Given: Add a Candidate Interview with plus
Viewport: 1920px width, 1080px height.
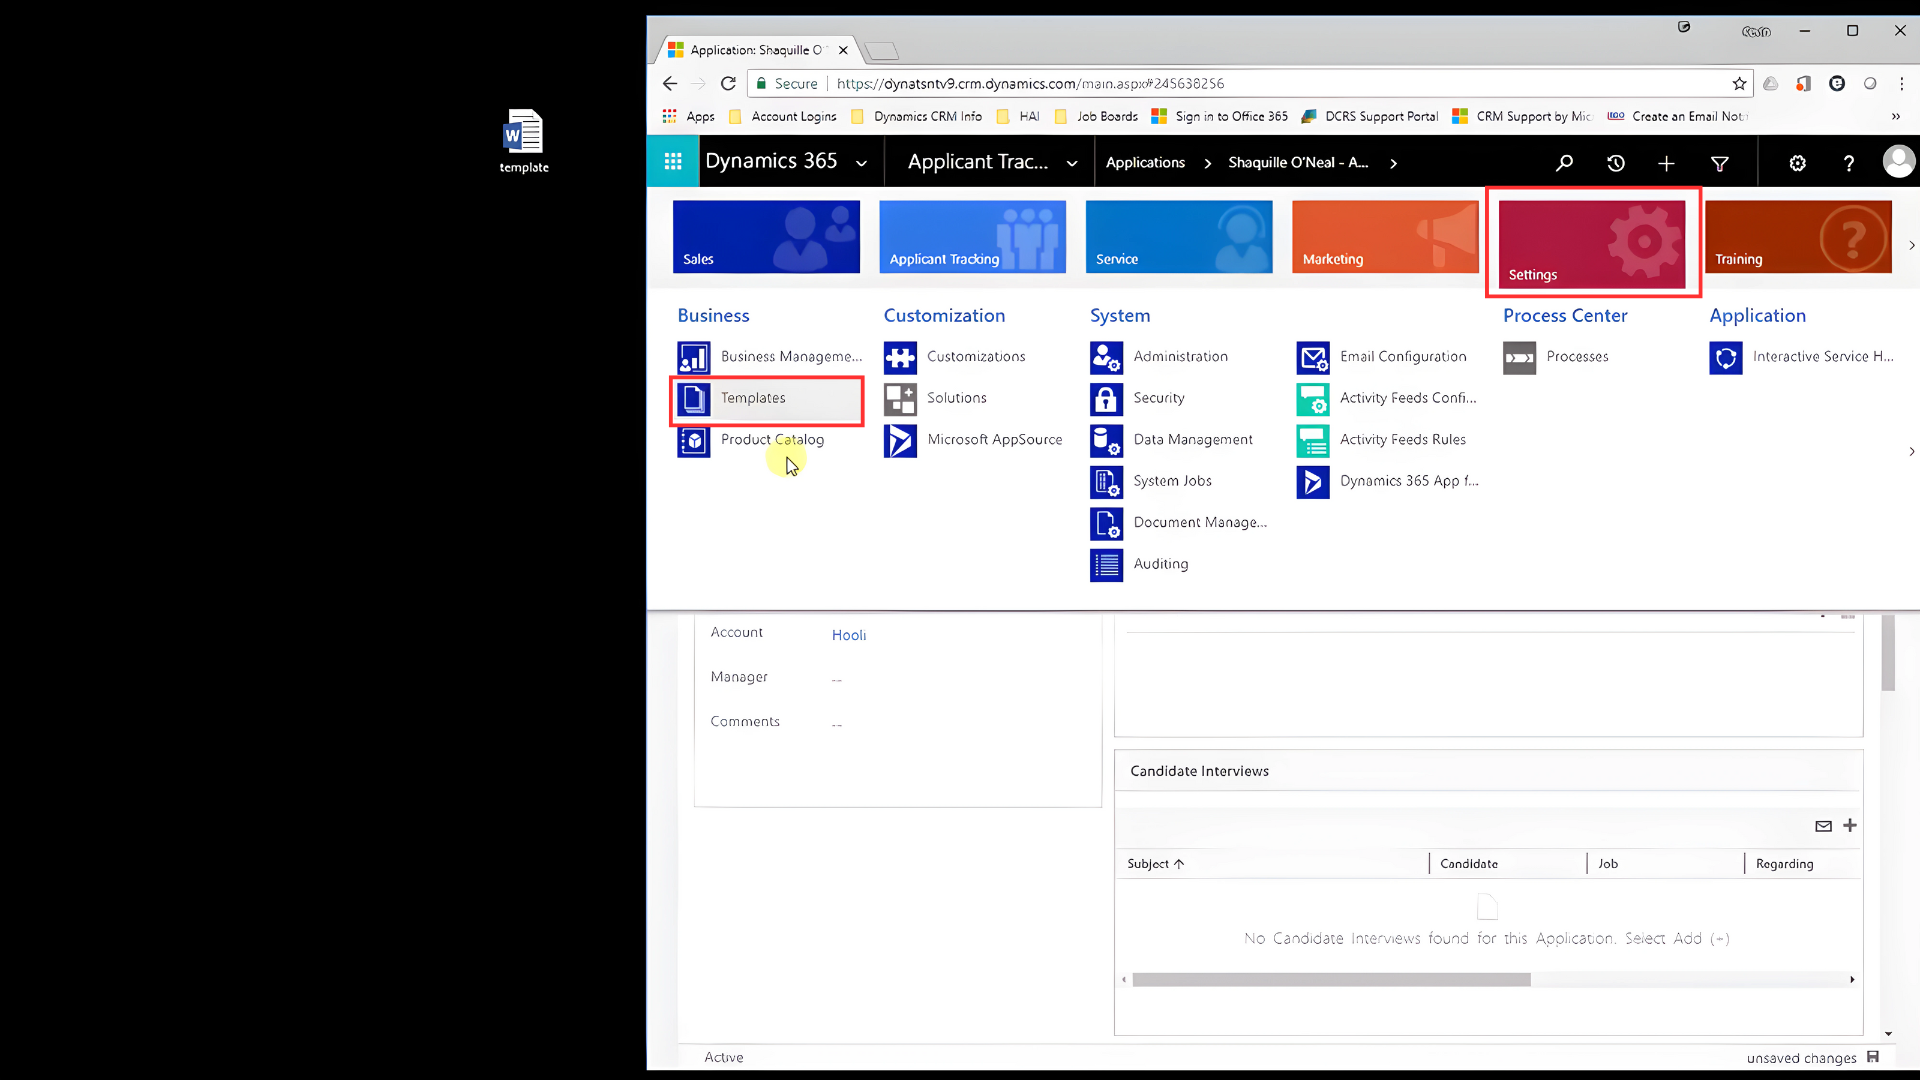Looking at the screenshot, I should pos(1850,825).
